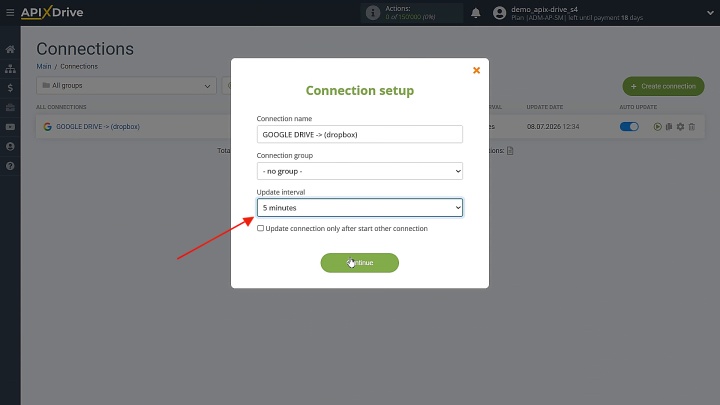Click the AUTO UPDATE column header
This screenshot has width=720, height=405.
pyautogui.click(x=638, y=107)
